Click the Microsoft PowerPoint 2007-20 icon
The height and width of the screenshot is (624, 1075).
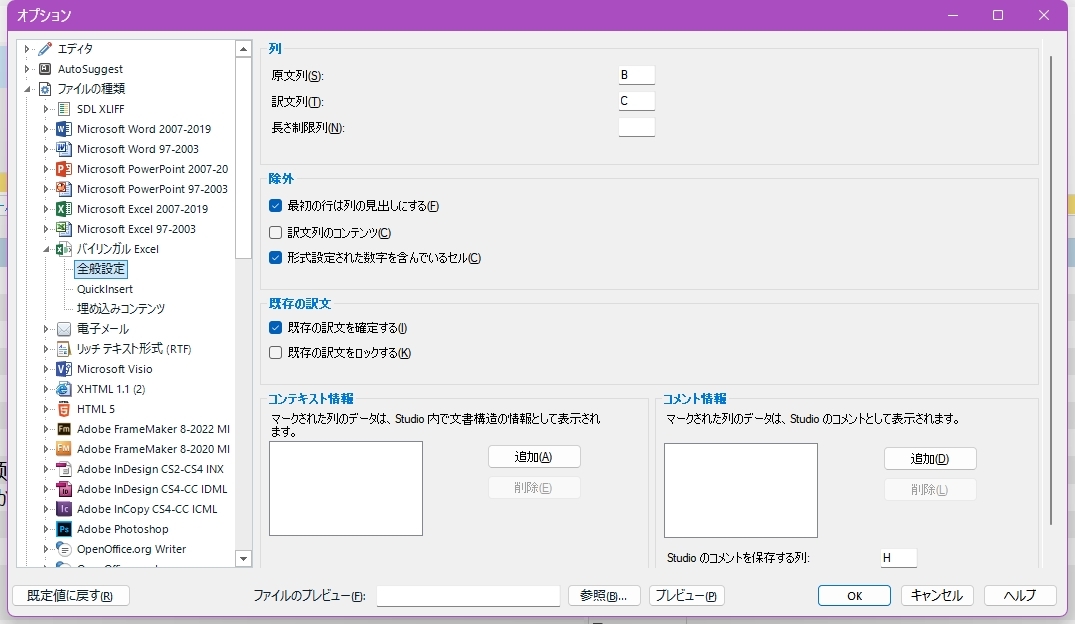[64, 169]
